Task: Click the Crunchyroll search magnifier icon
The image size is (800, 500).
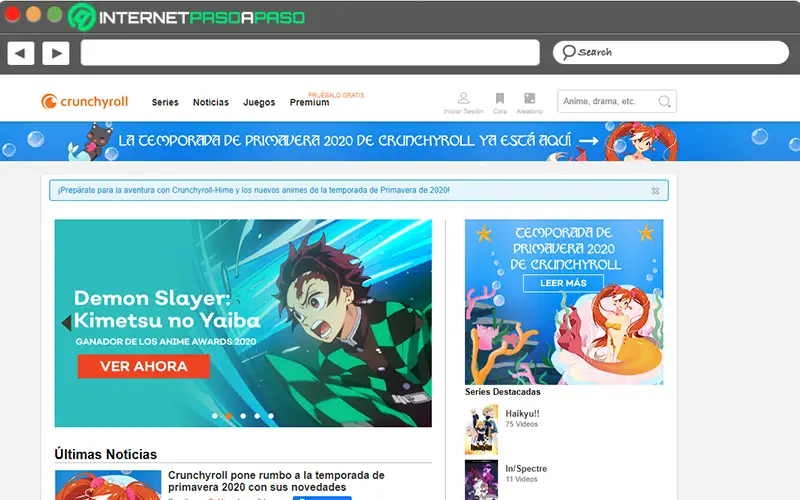Action: coord(664,101)
